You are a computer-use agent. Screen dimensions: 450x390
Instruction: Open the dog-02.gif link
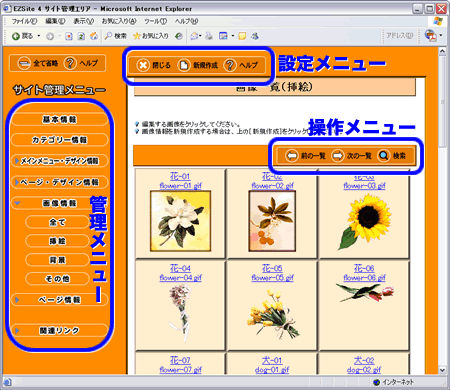point(364,370)
